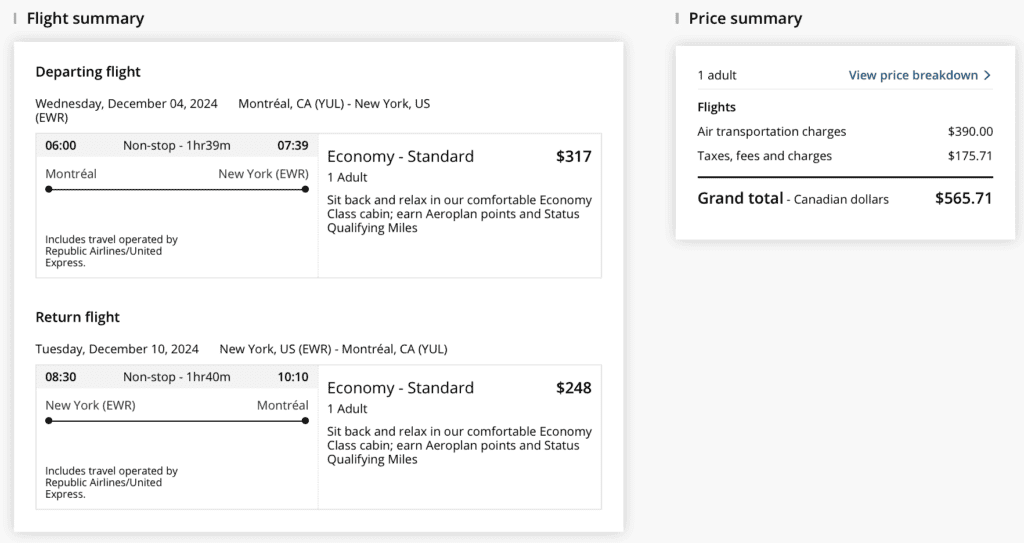Click Non-stop - 1hr39m duration text
The width and height of the screenshot is (1024, 543).
tap(176, 145)
